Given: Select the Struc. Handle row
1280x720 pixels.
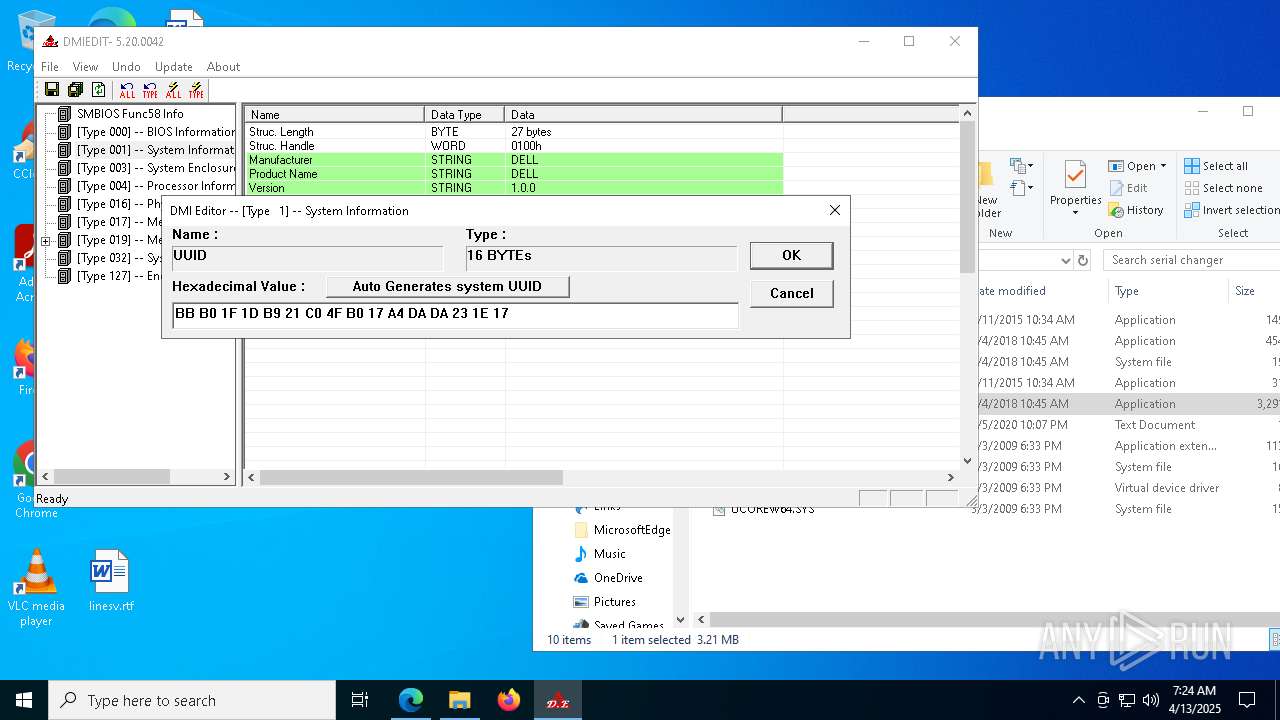Looking at the screenshot, I should click(x=514, y=146).
